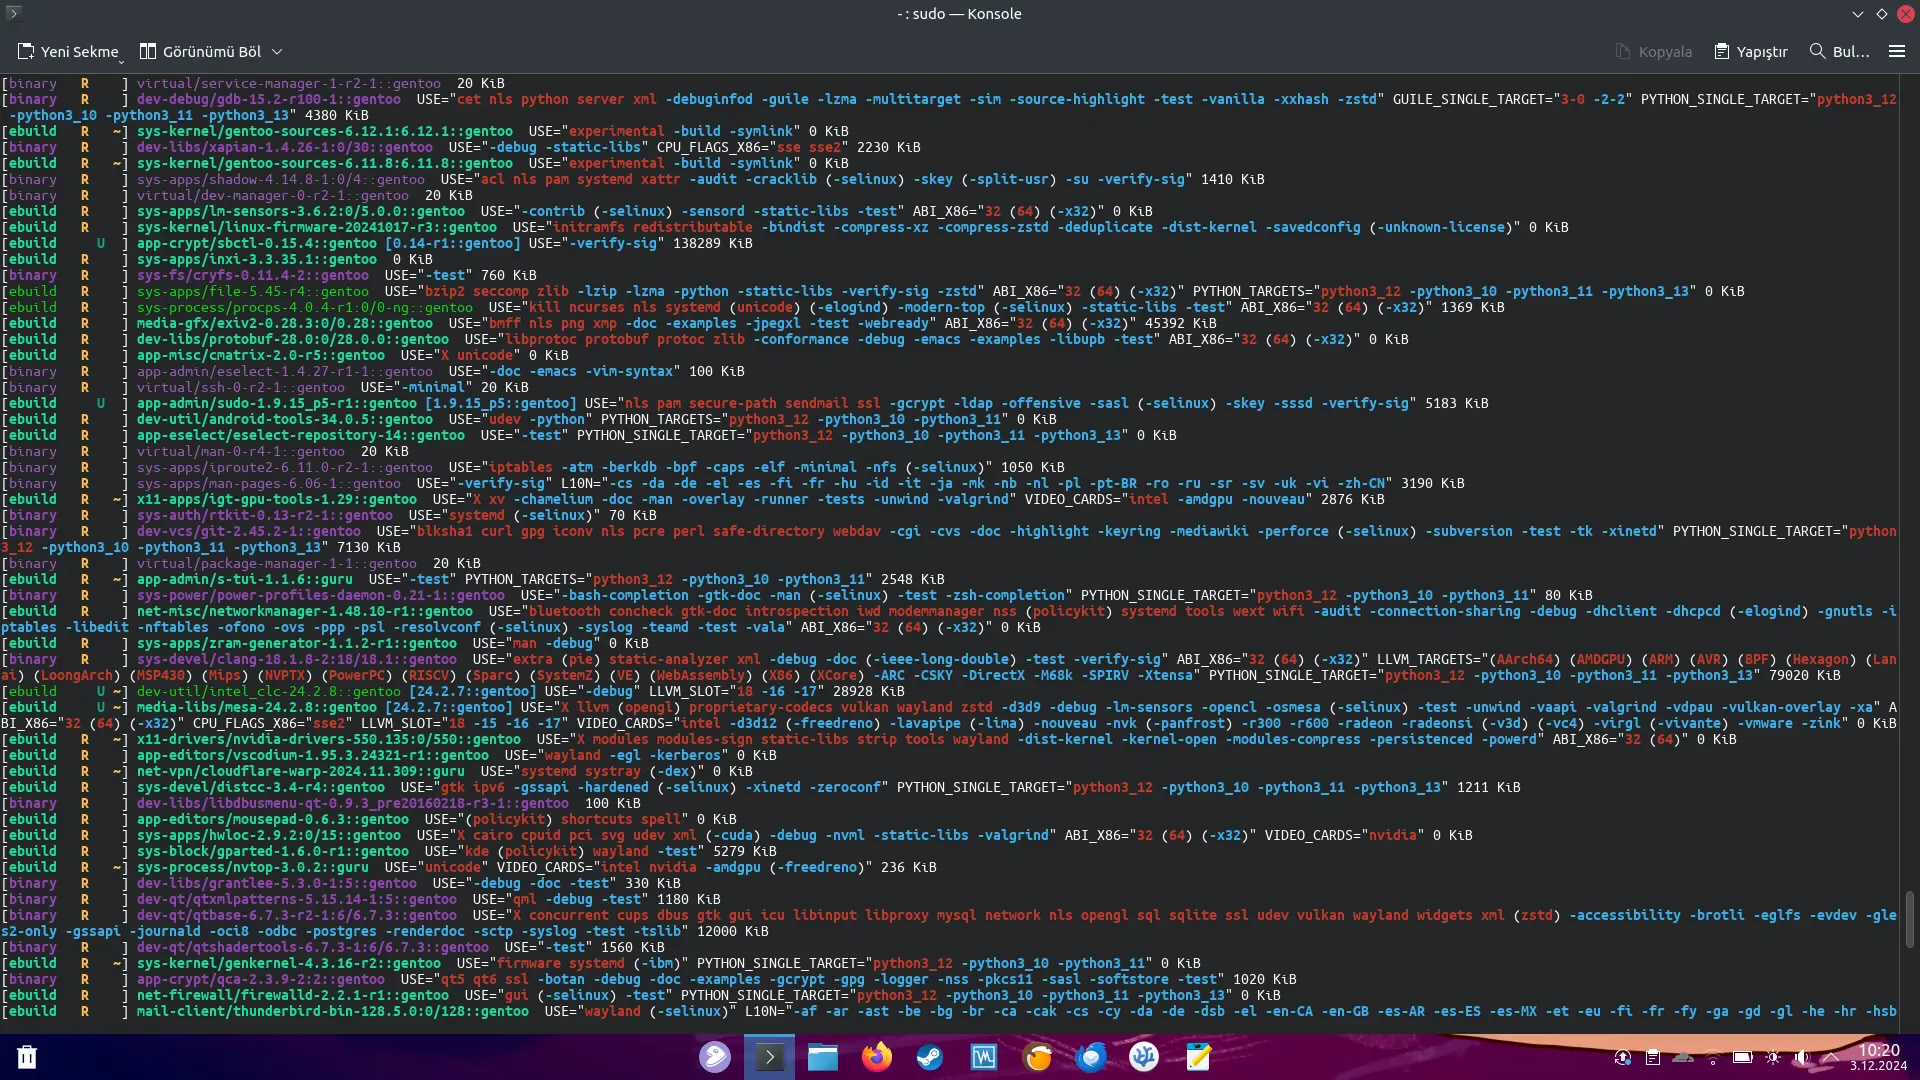Open Bul... search in Konsole

tap(1839, 51)
